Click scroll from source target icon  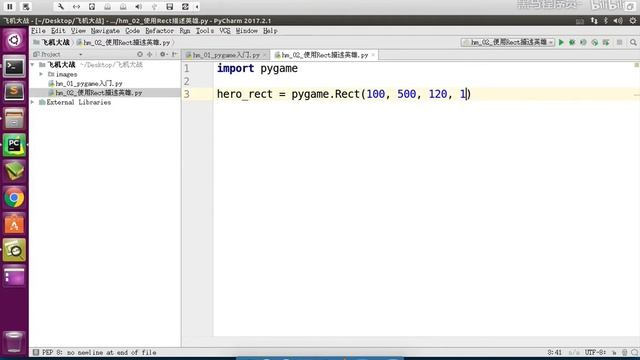click(x=140, y=54)
